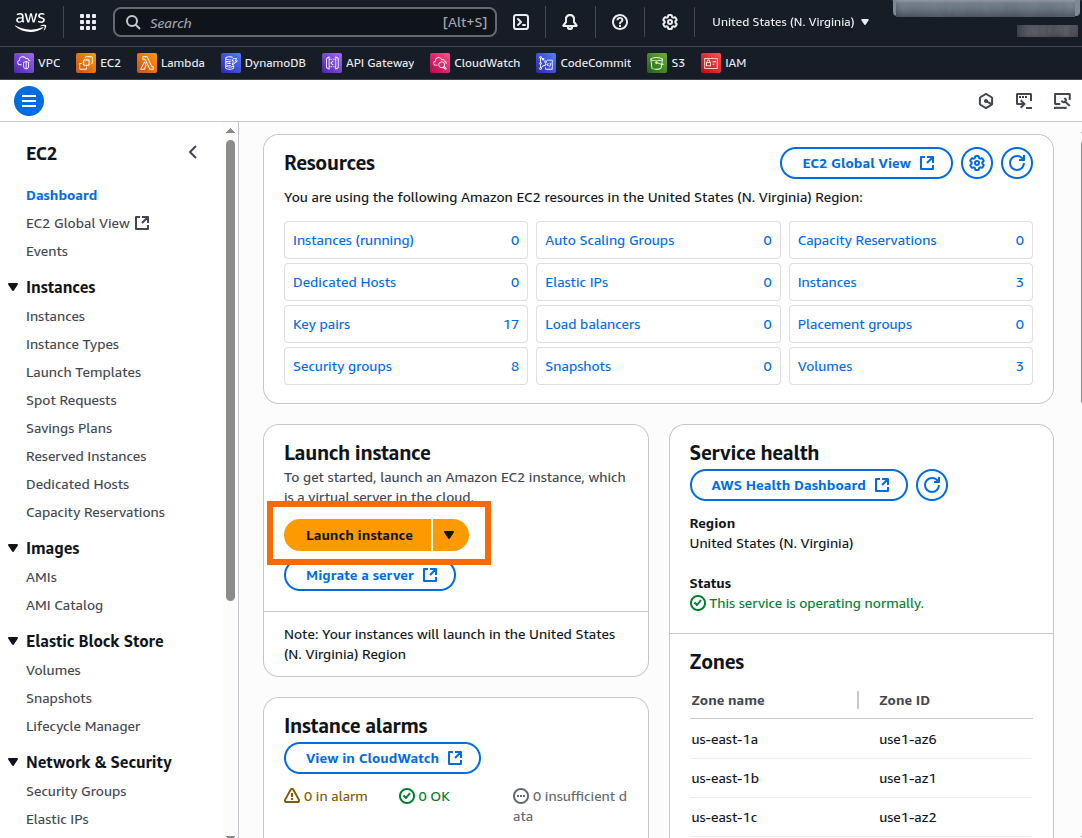Viewport: 1082px width, 838px height.
Task: Open the Resources panel settings gear
Action: pyautogui.click(x=976, y=162)
